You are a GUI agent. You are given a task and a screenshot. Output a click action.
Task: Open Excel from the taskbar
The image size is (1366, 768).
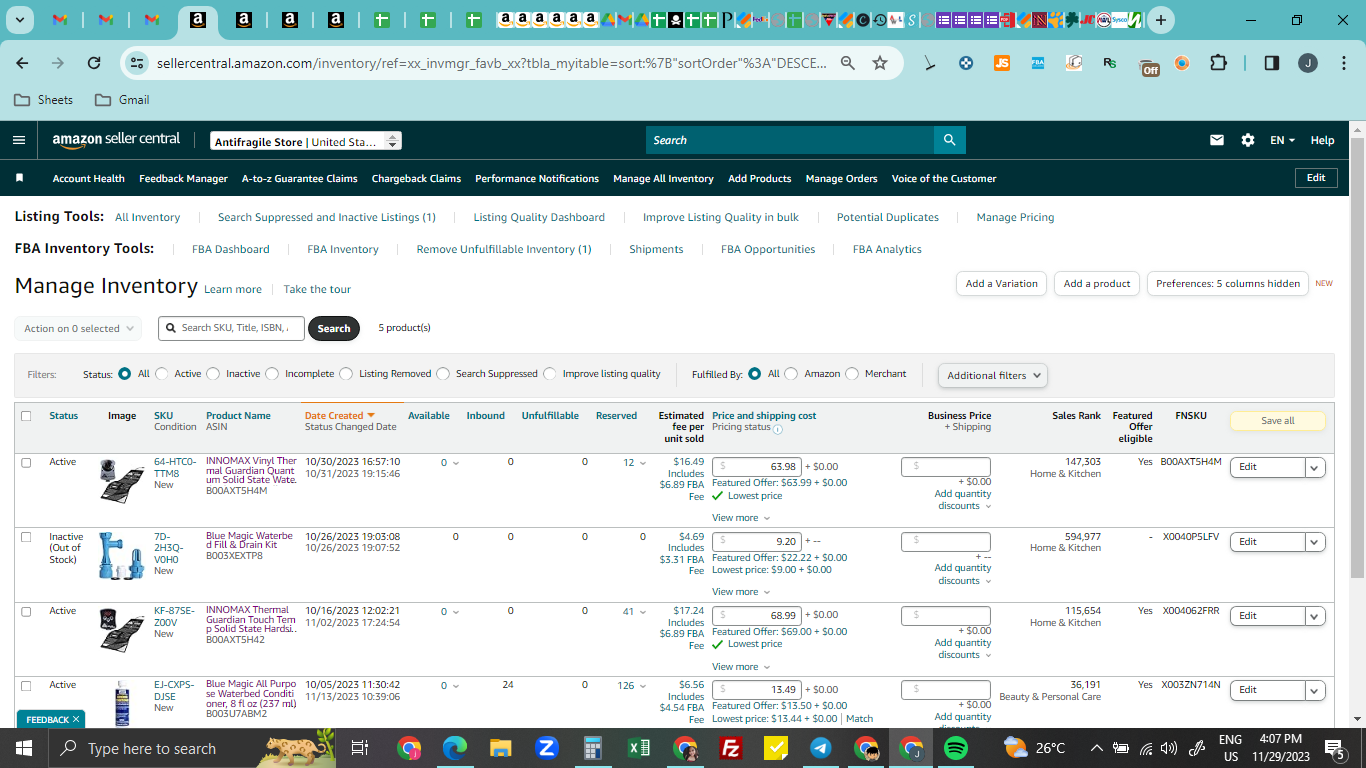[x=639, y=748]
